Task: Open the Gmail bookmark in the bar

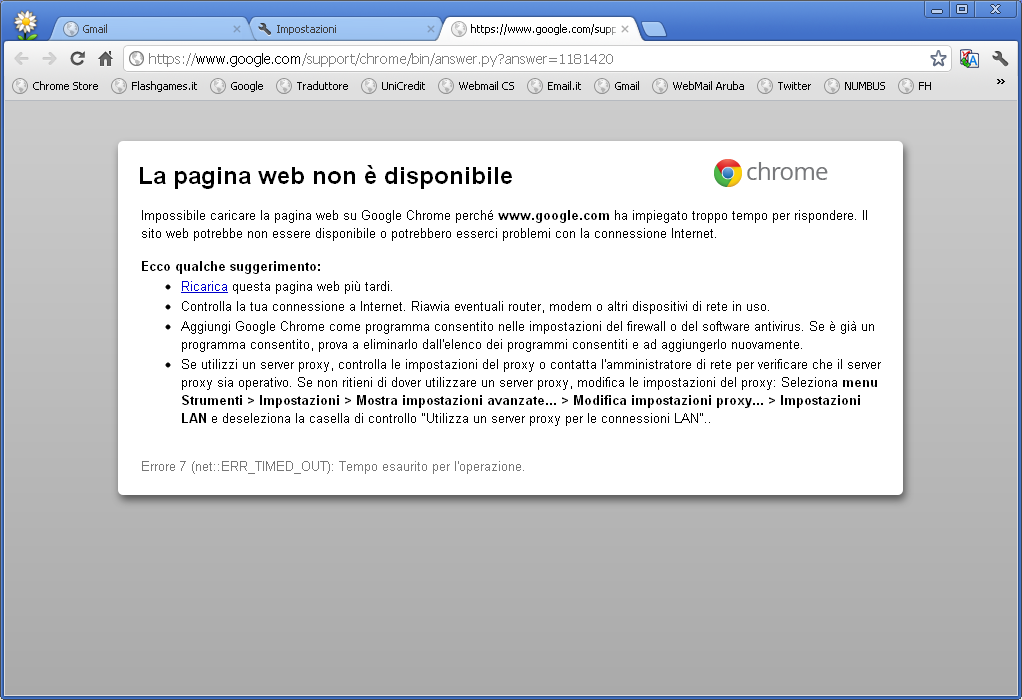Action: click(x=617, y=86)
